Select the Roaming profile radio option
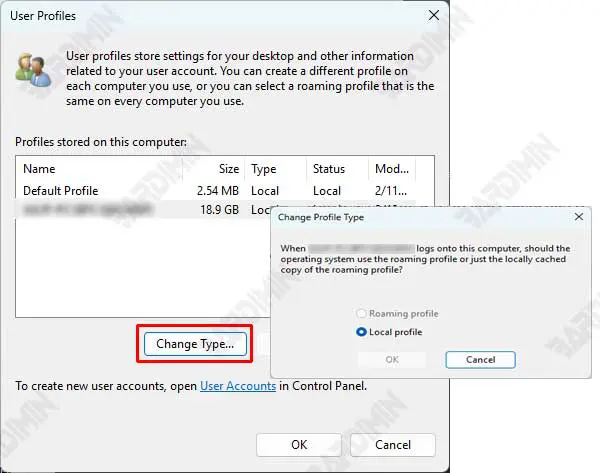 click(x=397, y=313)
